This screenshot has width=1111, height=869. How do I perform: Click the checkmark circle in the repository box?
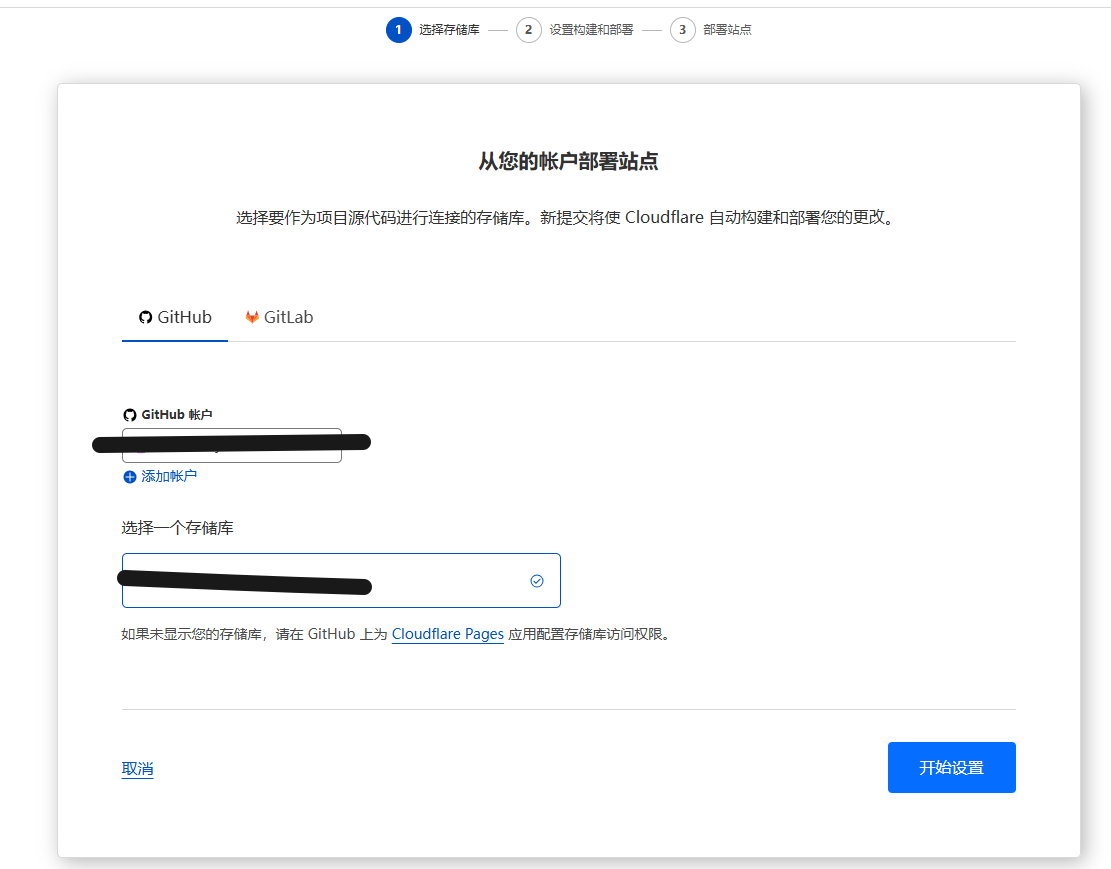tap(537, 581)
